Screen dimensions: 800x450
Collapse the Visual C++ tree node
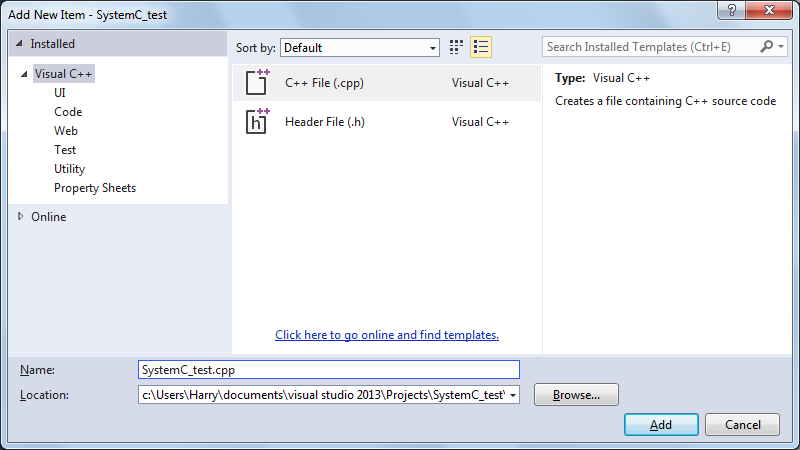[x=24, y=74]
